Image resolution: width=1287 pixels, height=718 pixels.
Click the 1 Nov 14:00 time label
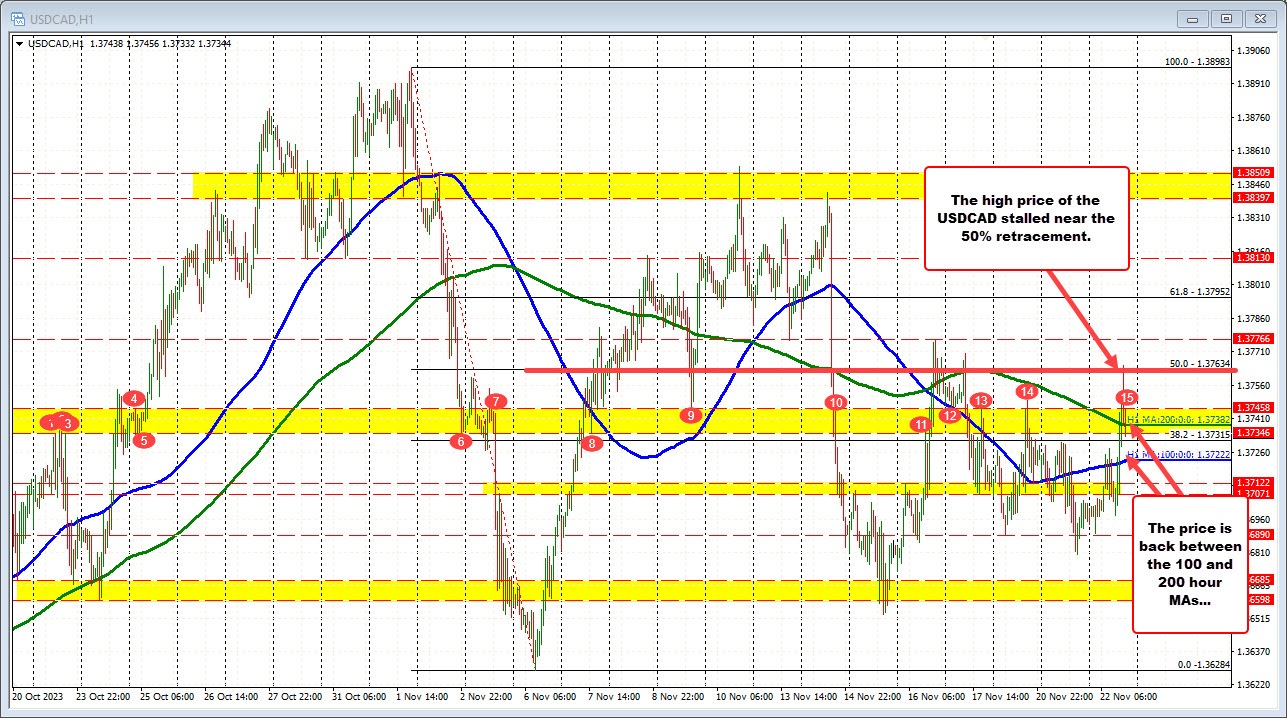click(x=423, y=695)
